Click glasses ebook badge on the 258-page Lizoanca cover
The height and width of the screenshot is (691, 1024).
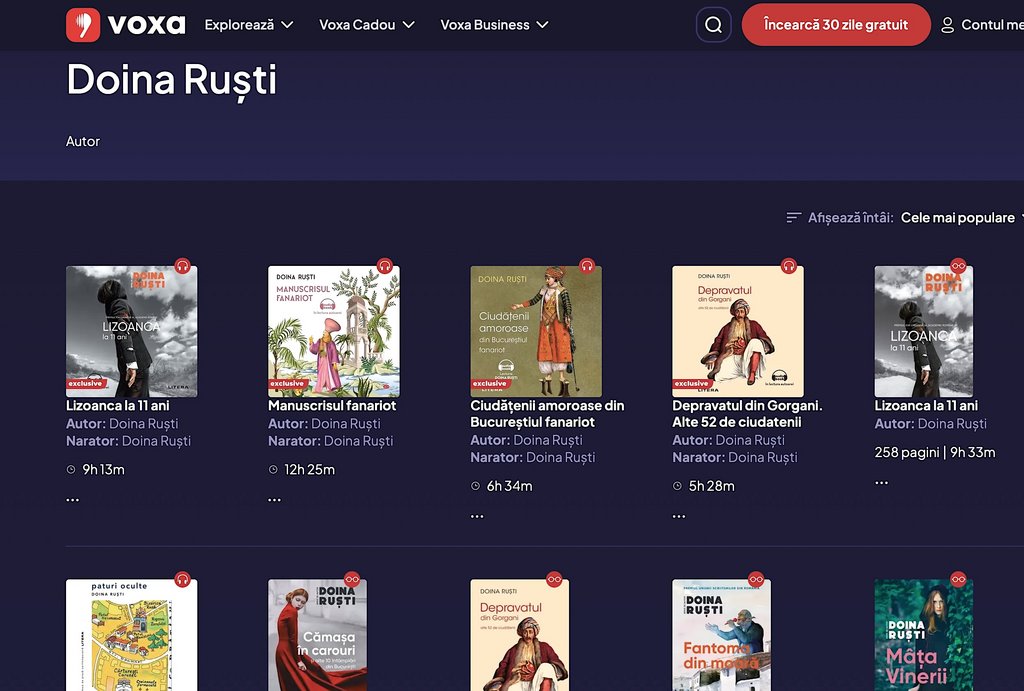[958, 266]
